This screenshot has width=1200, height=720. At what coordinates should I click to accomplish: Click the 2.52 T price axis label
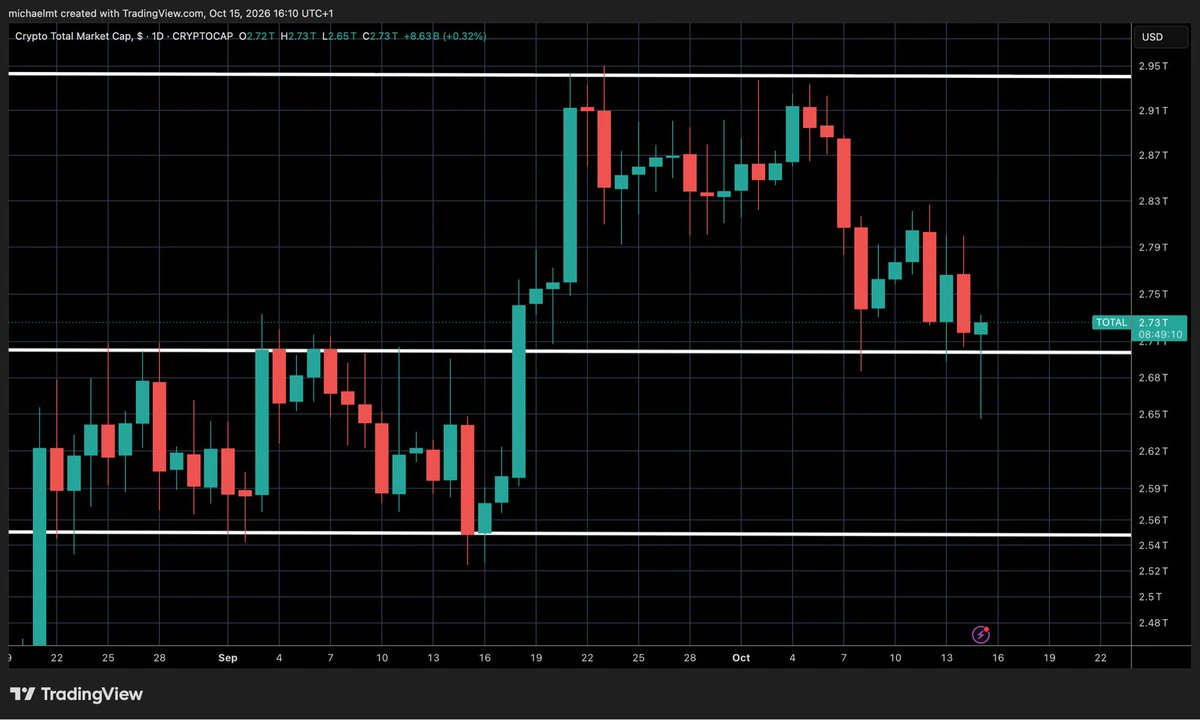pyautogui.click(x=1154, y=571)
